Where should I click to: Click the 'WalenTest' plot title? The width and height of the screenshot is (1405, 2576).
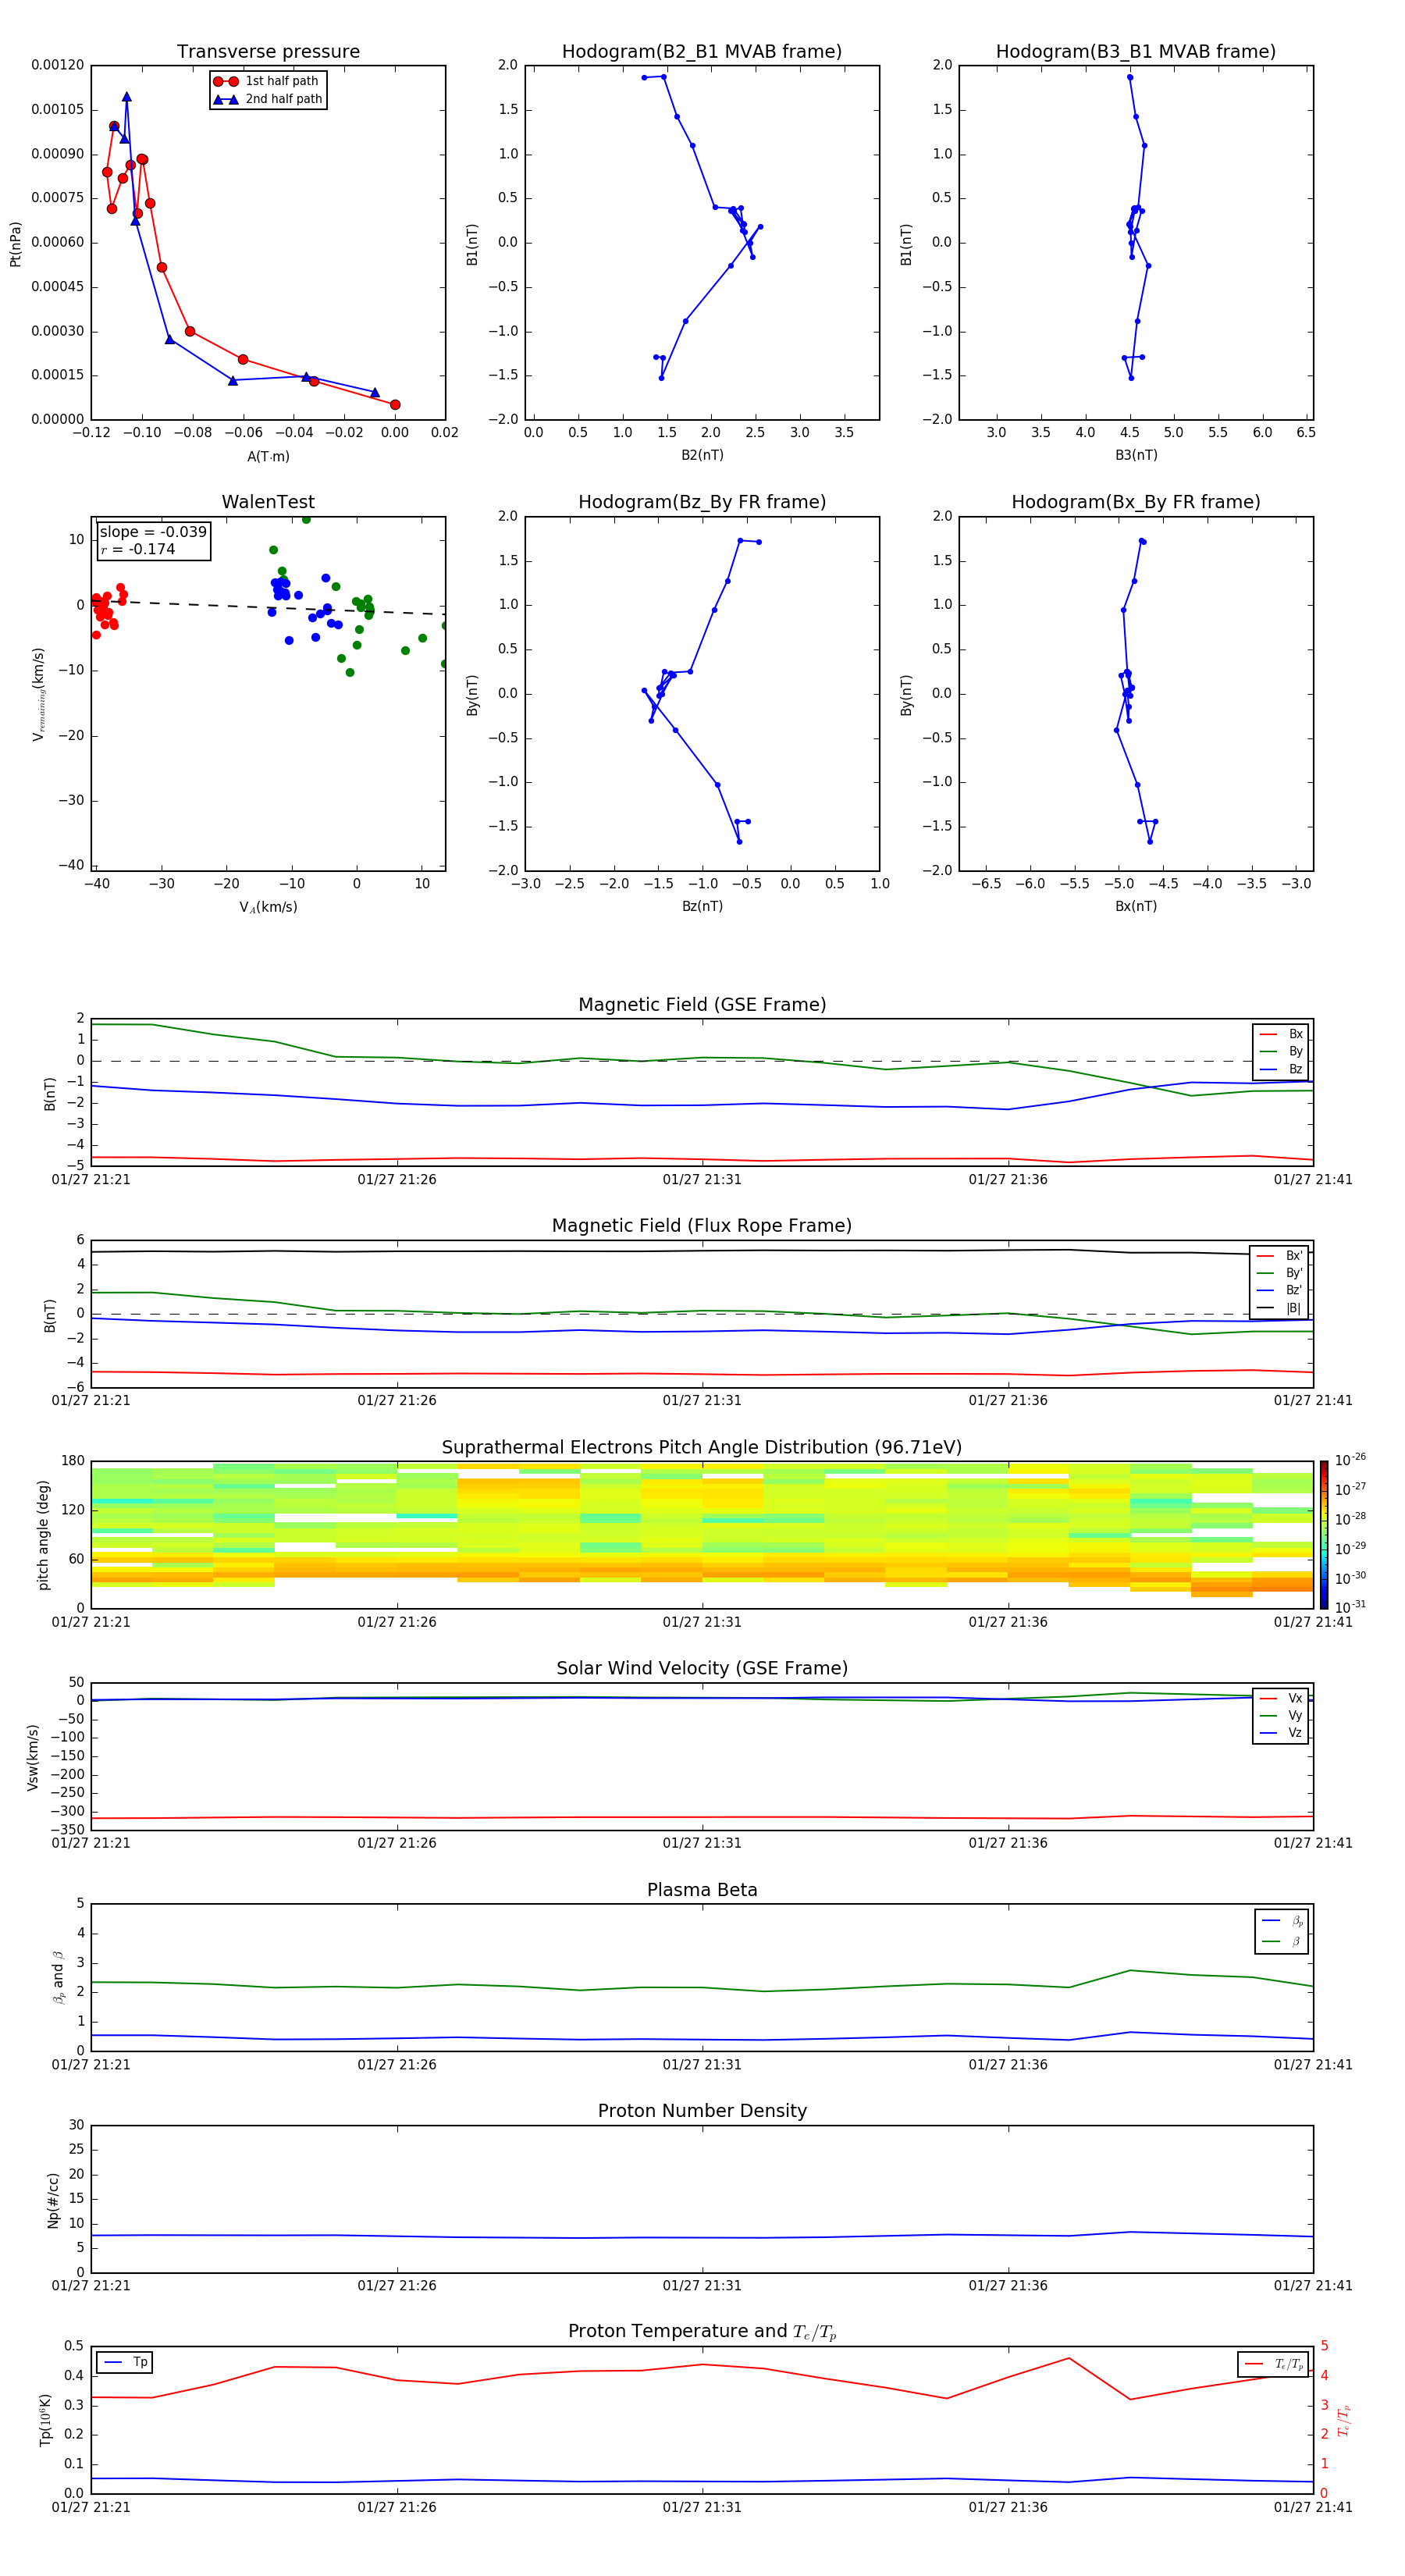pos(268,502)
